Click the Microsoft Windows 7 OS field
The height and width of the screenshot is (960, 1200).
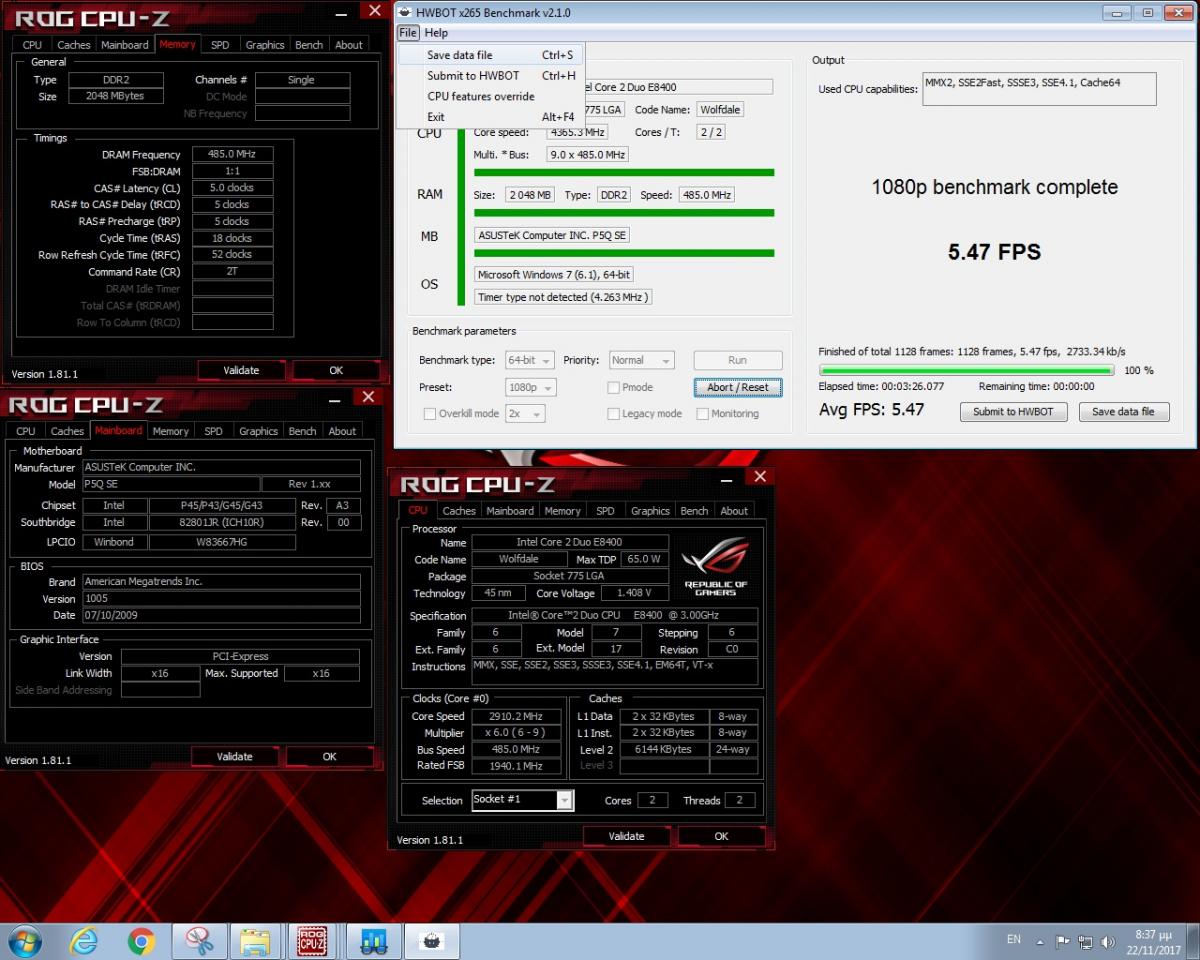(553, 274)
